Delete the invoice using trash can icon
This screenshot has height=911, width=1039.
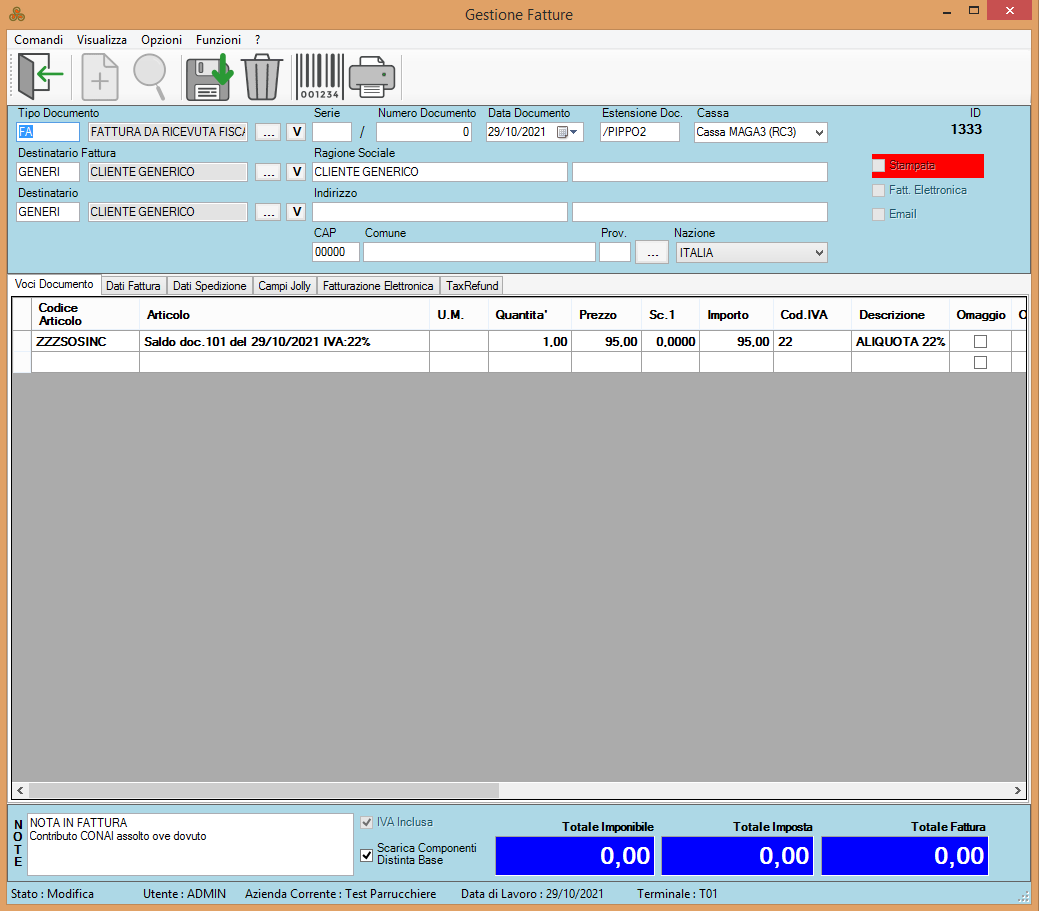[x=262, y=76]
